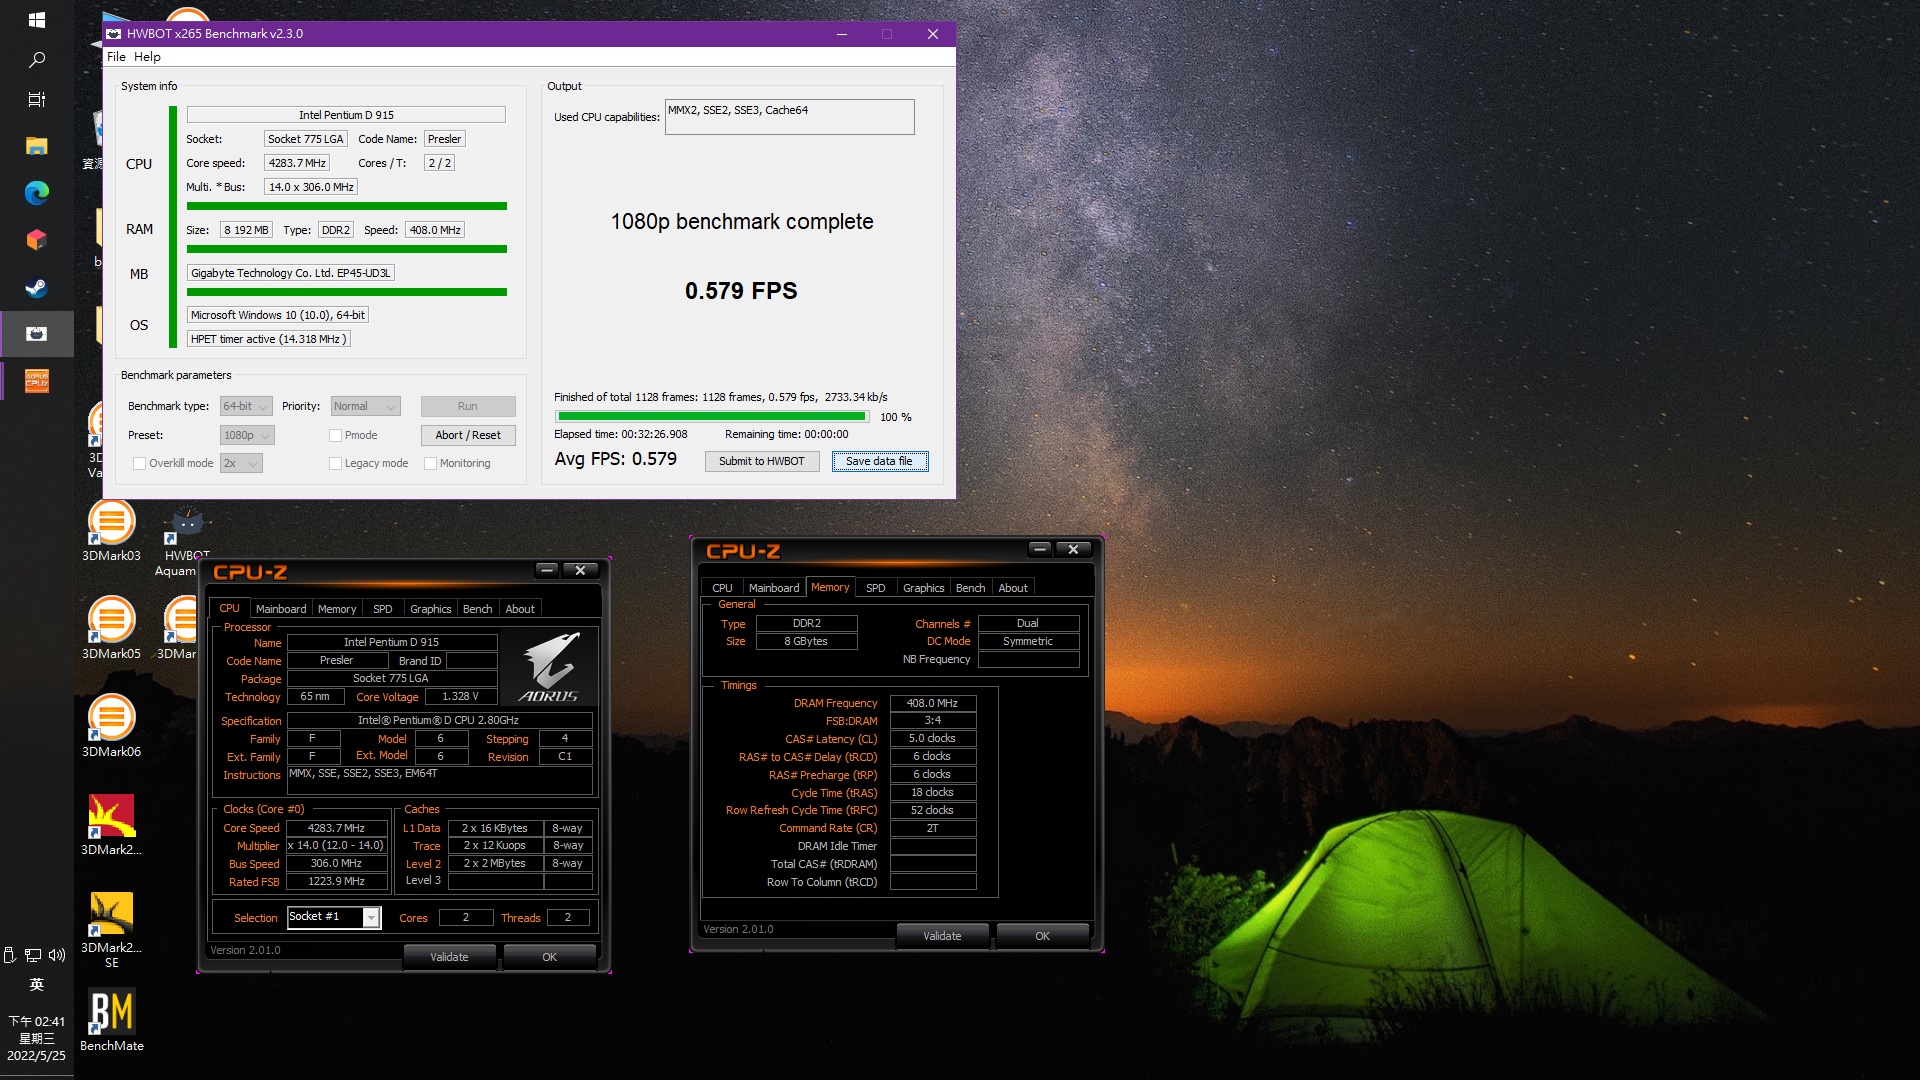This screenshot has width=1920, height=1080.
Task: Open the File menu in HWBOT x265
Action: (x=116, y=57)
